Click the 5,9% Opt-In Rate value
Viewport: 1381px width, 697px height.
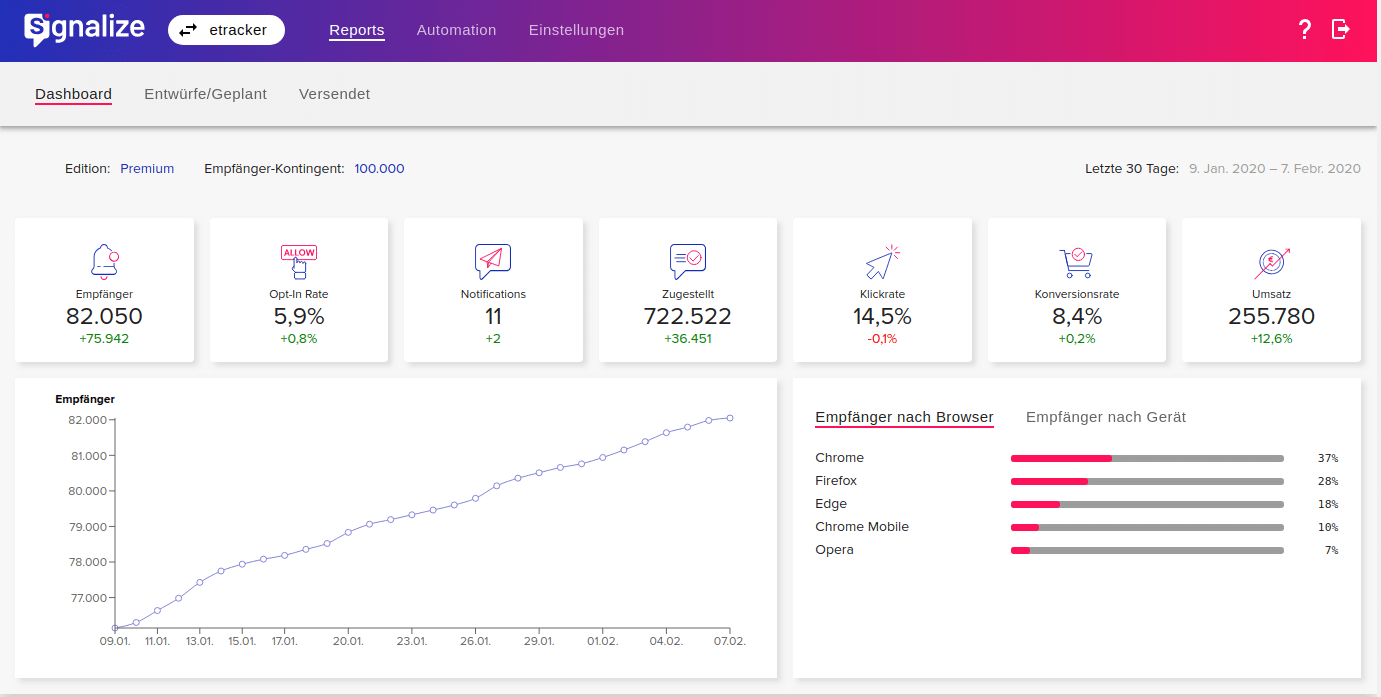(298, 317)
